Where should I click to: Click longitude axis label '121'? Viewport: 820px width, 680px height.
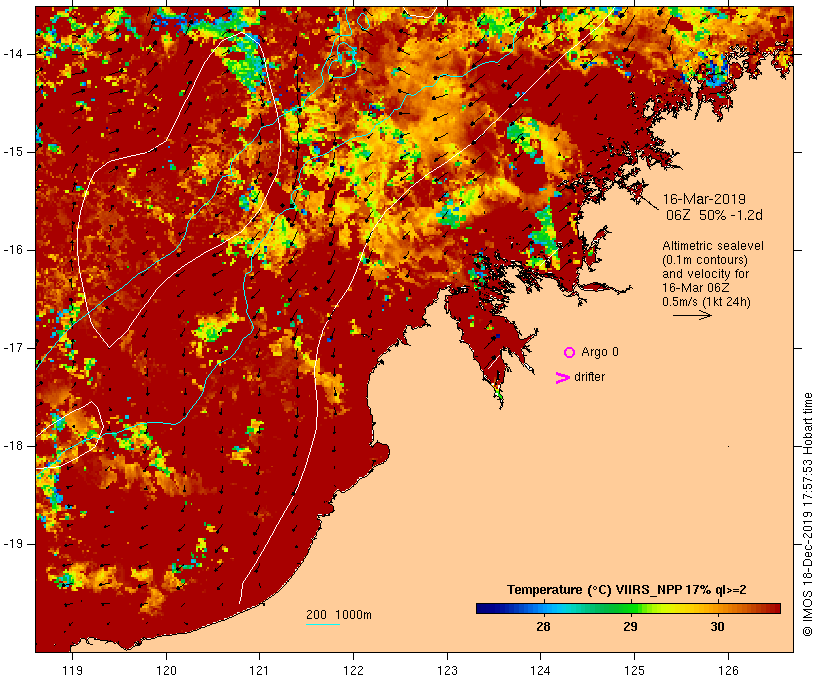tap(259, 670)
